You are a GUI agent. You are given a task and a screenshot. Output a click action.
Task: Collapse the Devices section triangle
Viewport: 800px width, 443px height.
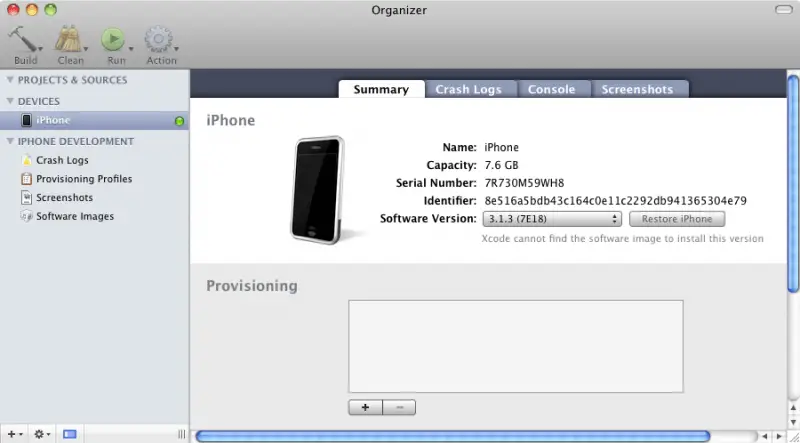click(10, 101)
